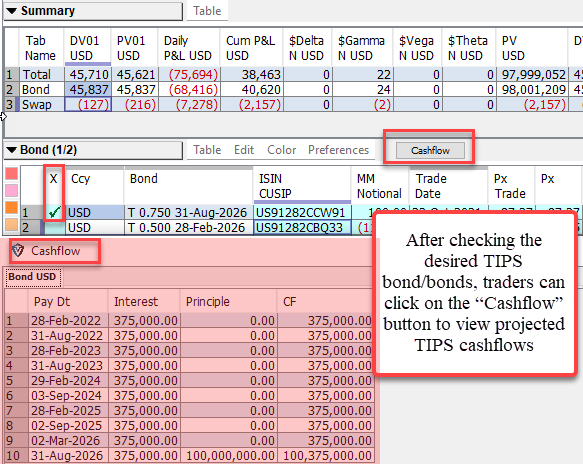Click the Principle column header

click(x=228, y=302)
